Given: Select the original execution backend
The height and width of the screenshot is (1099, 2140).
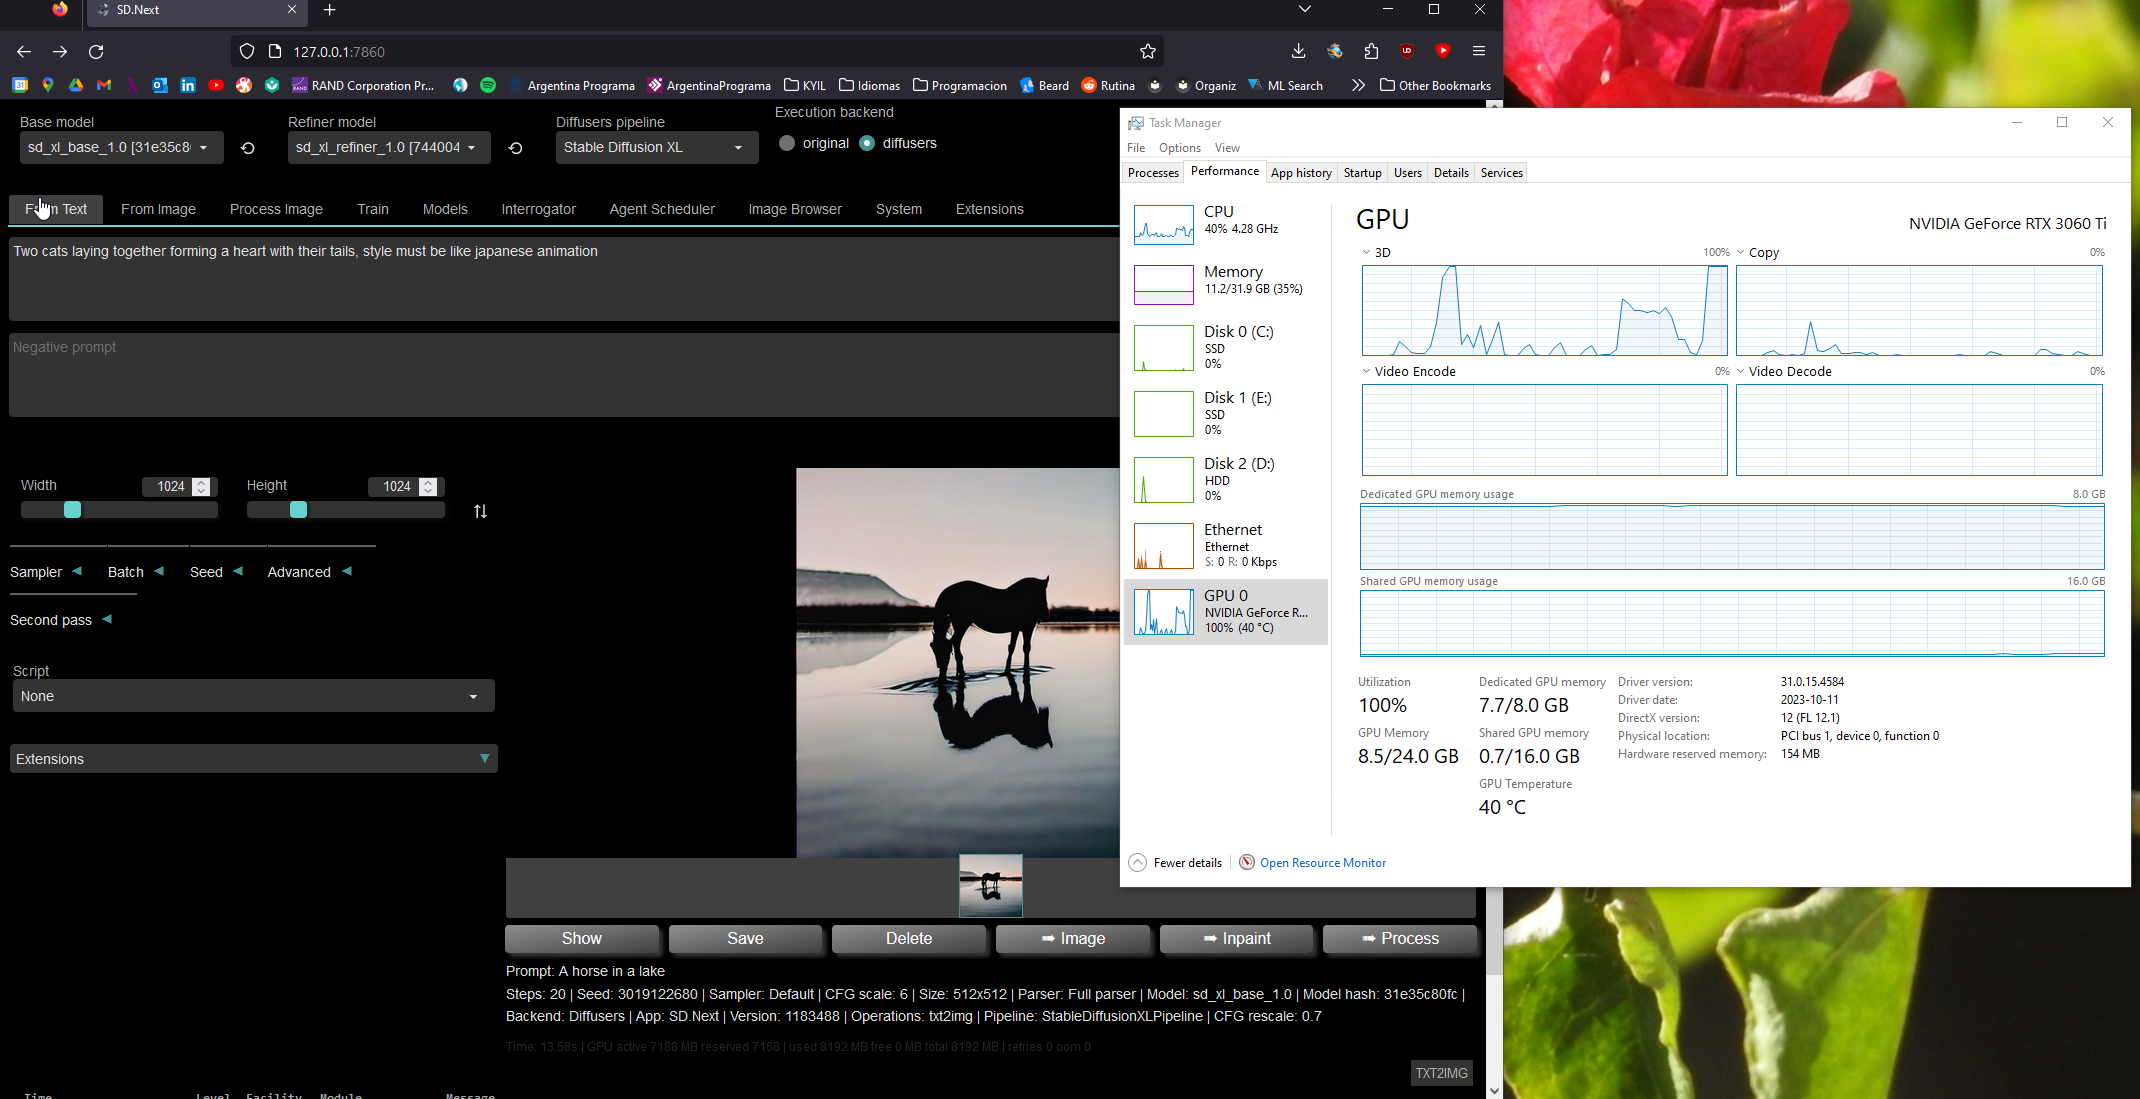Looking at the screenshot, I should 788,143.
